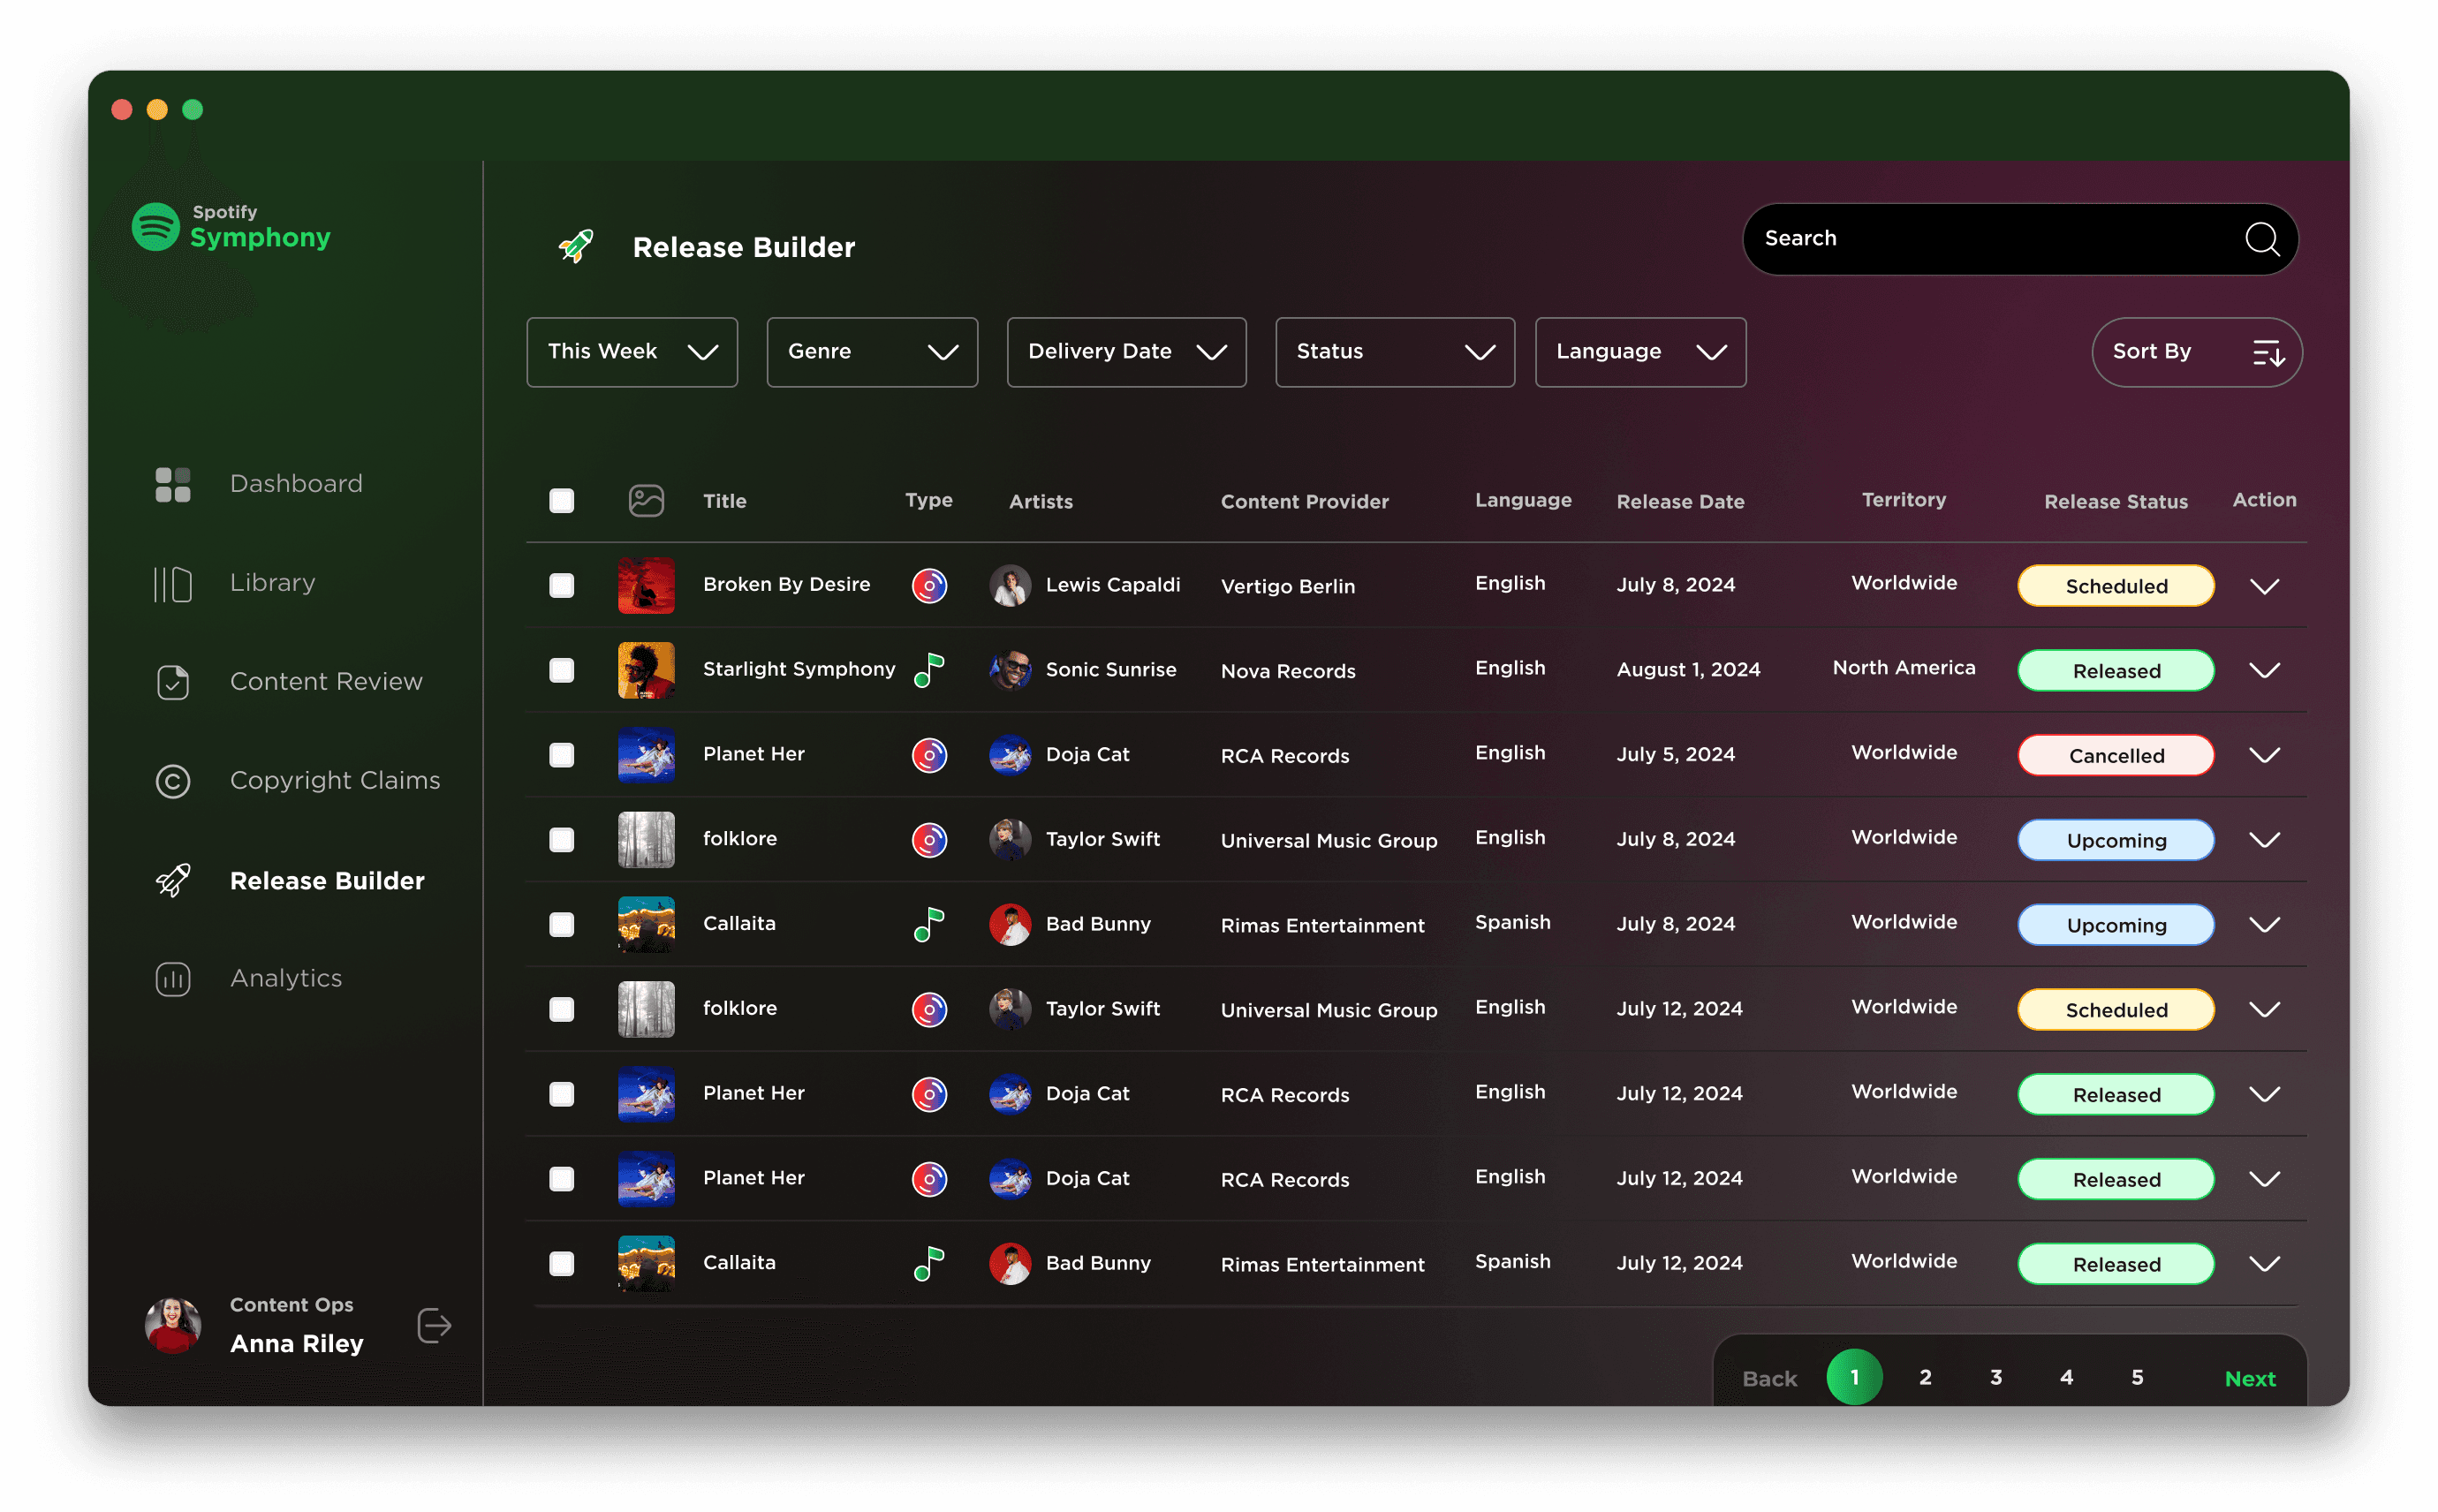Tick the checkbox for Broken By Desire

(561, 585)
